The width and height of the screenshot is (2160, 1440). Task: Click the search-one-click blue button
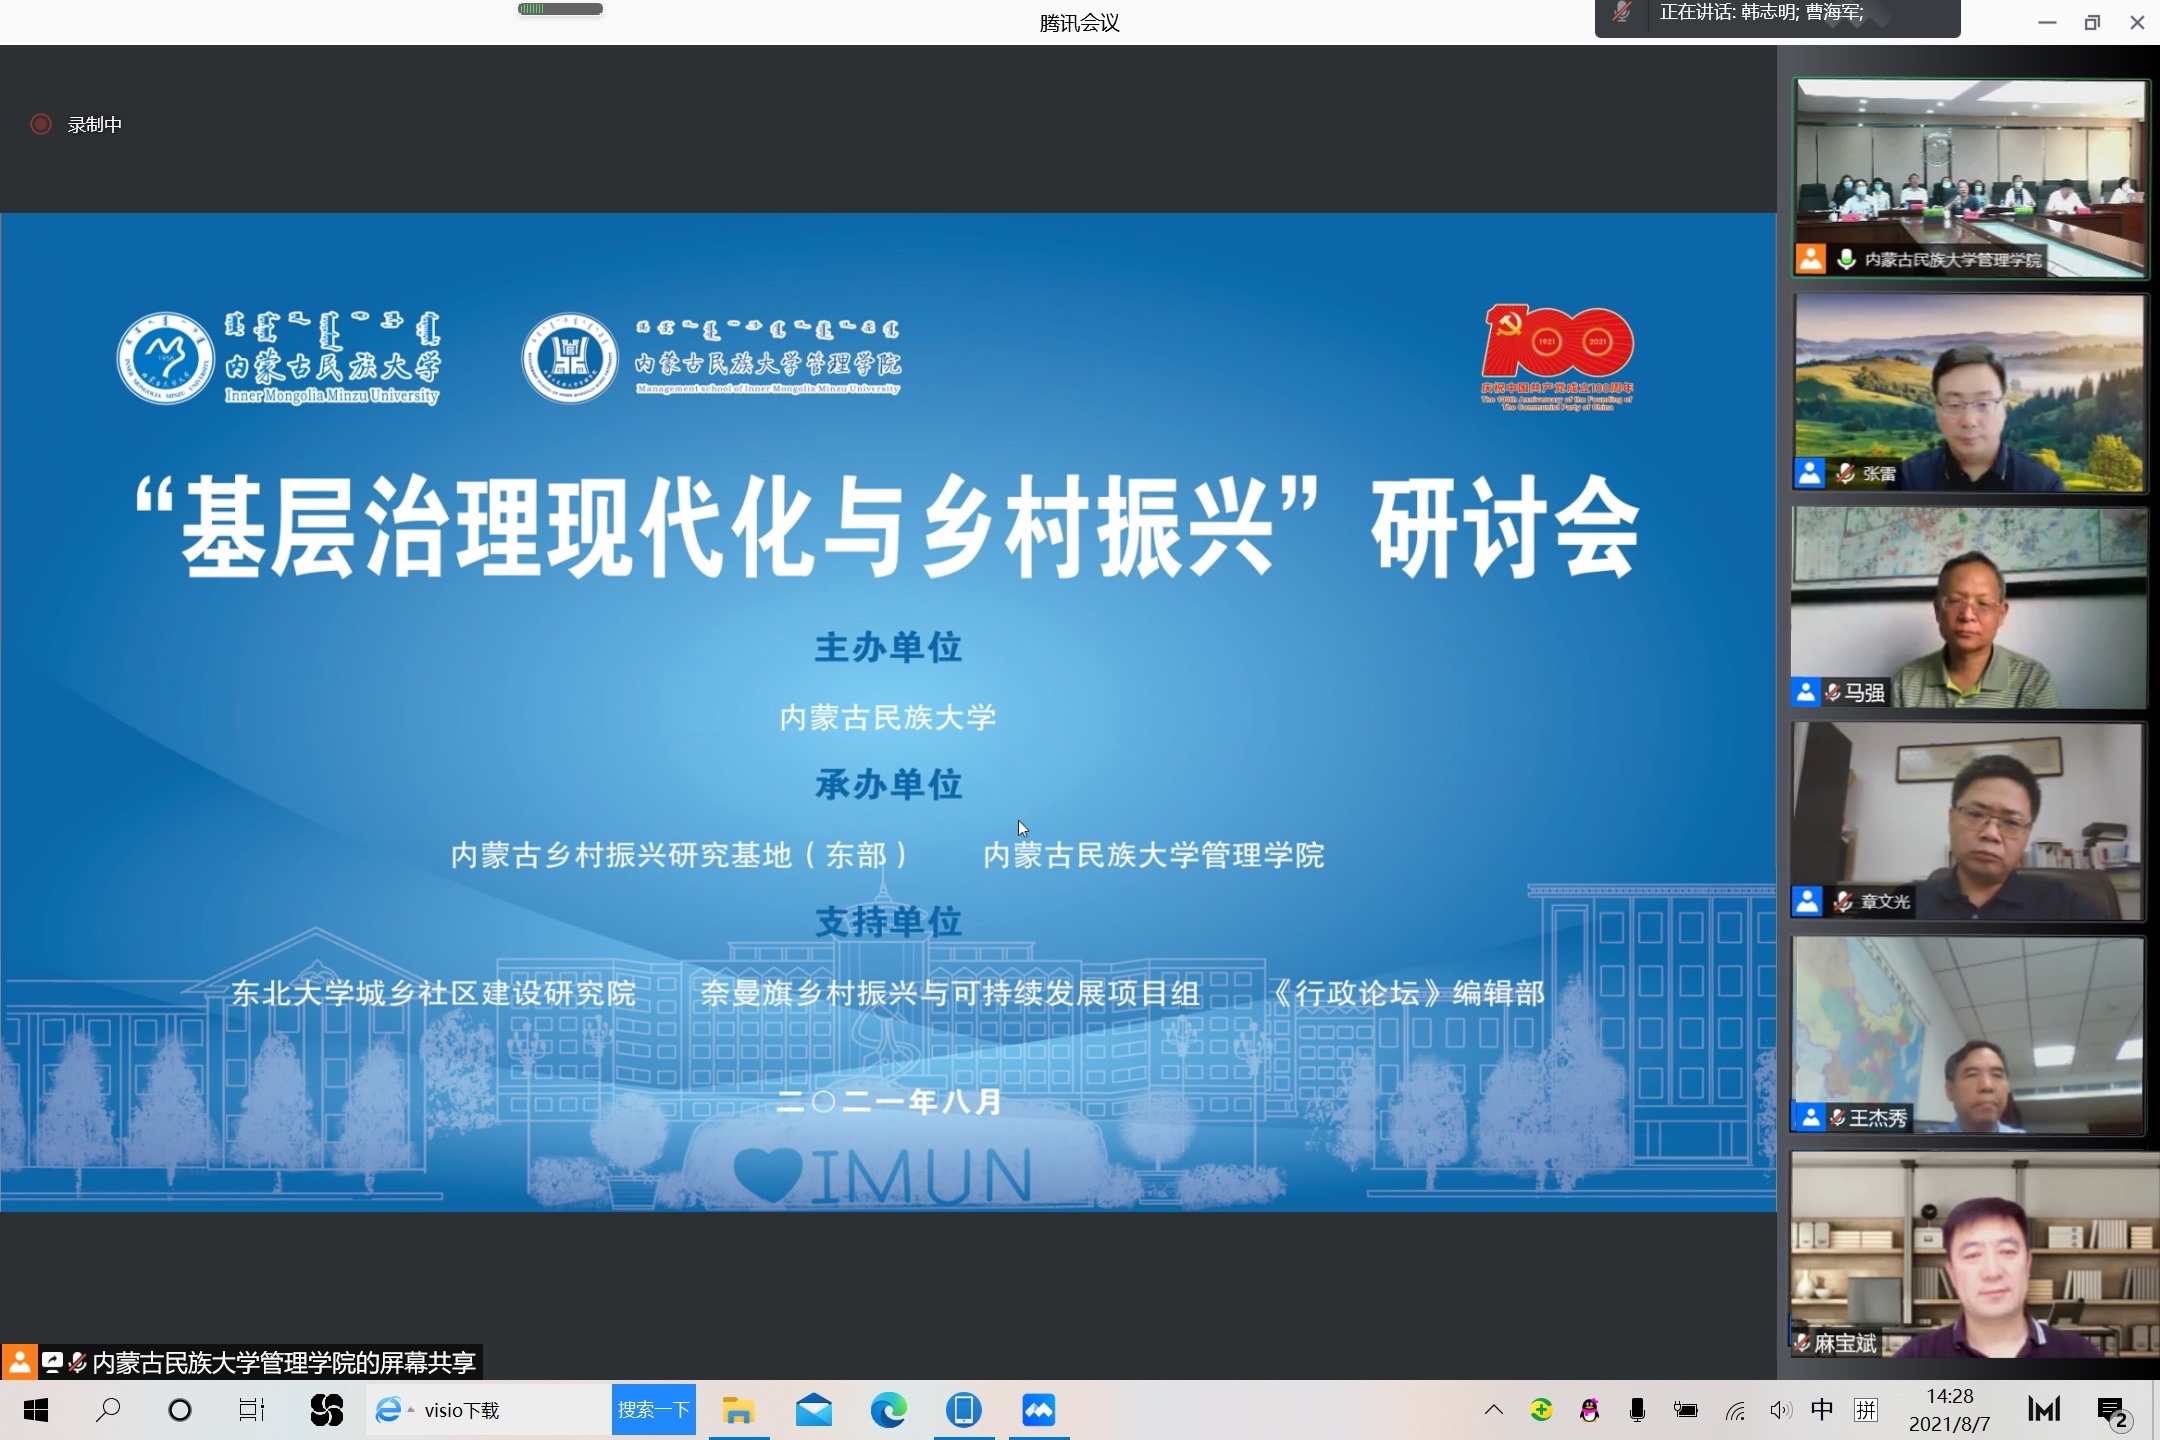click(x=653, y=1410)
